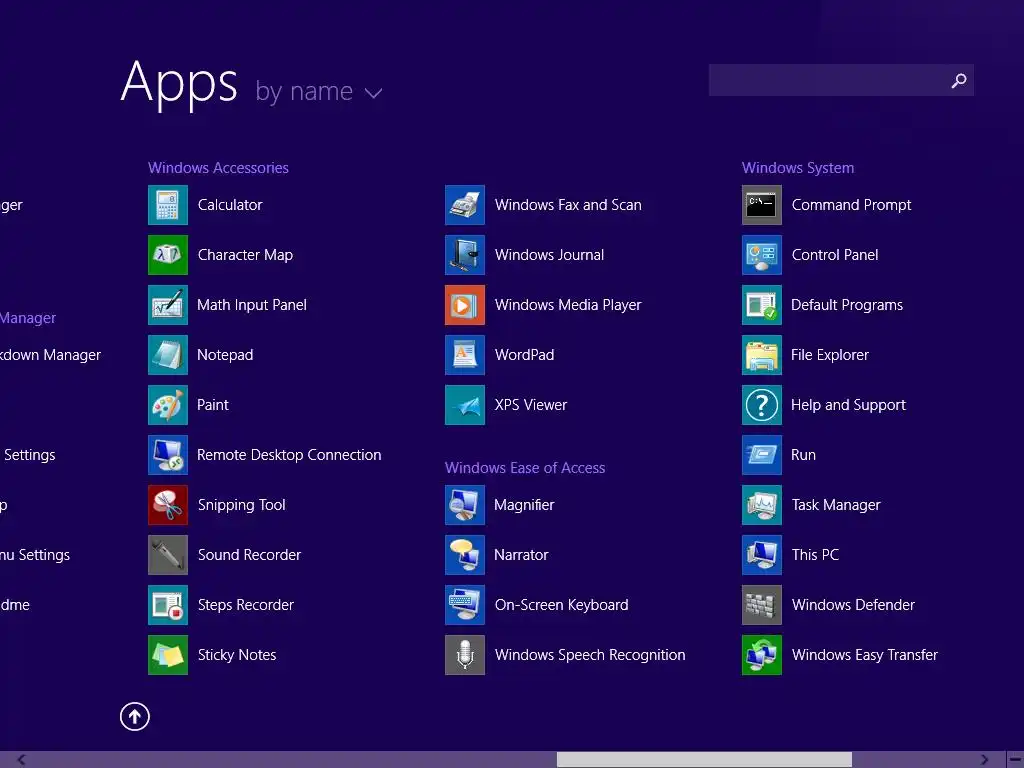
Task: Open the Default Programs icon
Action: point(761,305)
